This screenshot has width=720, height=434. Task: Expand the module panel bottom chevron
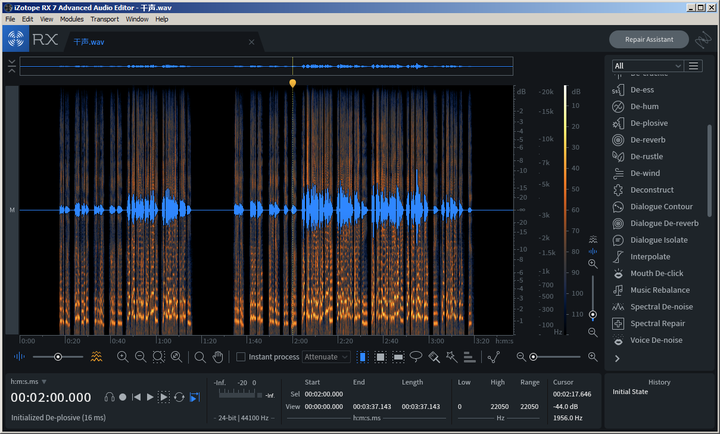click(x=617, y=358)
